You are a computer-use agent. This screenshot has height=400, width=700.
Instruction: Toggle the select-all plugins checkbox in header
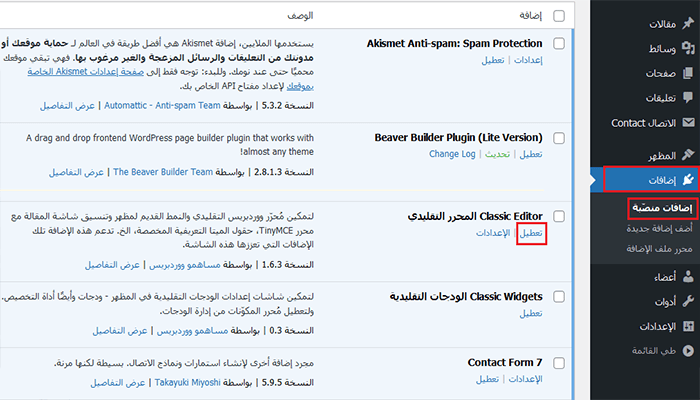558,16
